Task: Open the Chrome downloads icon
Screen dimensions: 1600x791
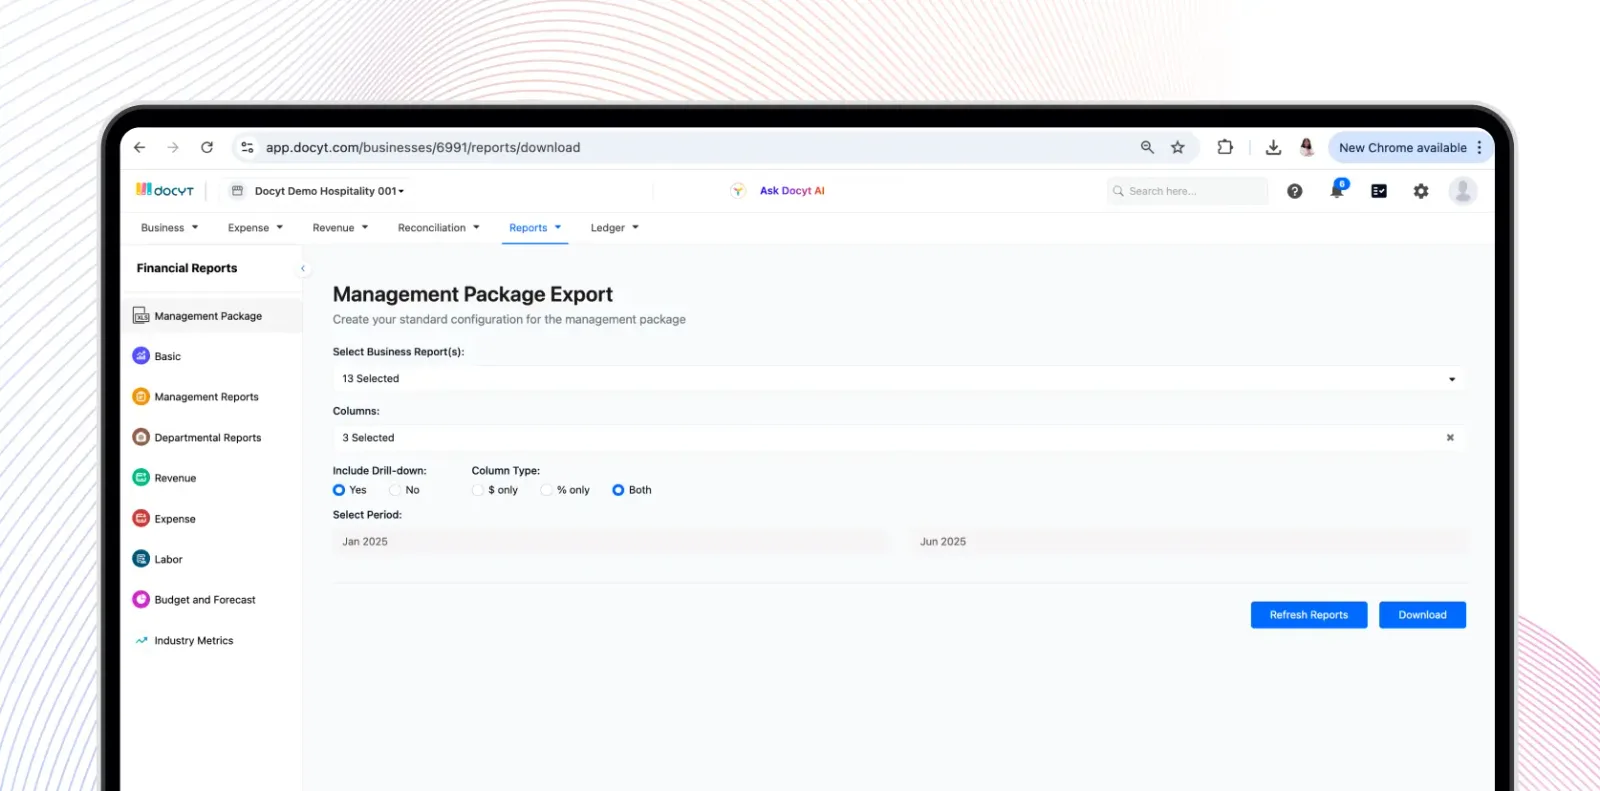Action: 1273,147
